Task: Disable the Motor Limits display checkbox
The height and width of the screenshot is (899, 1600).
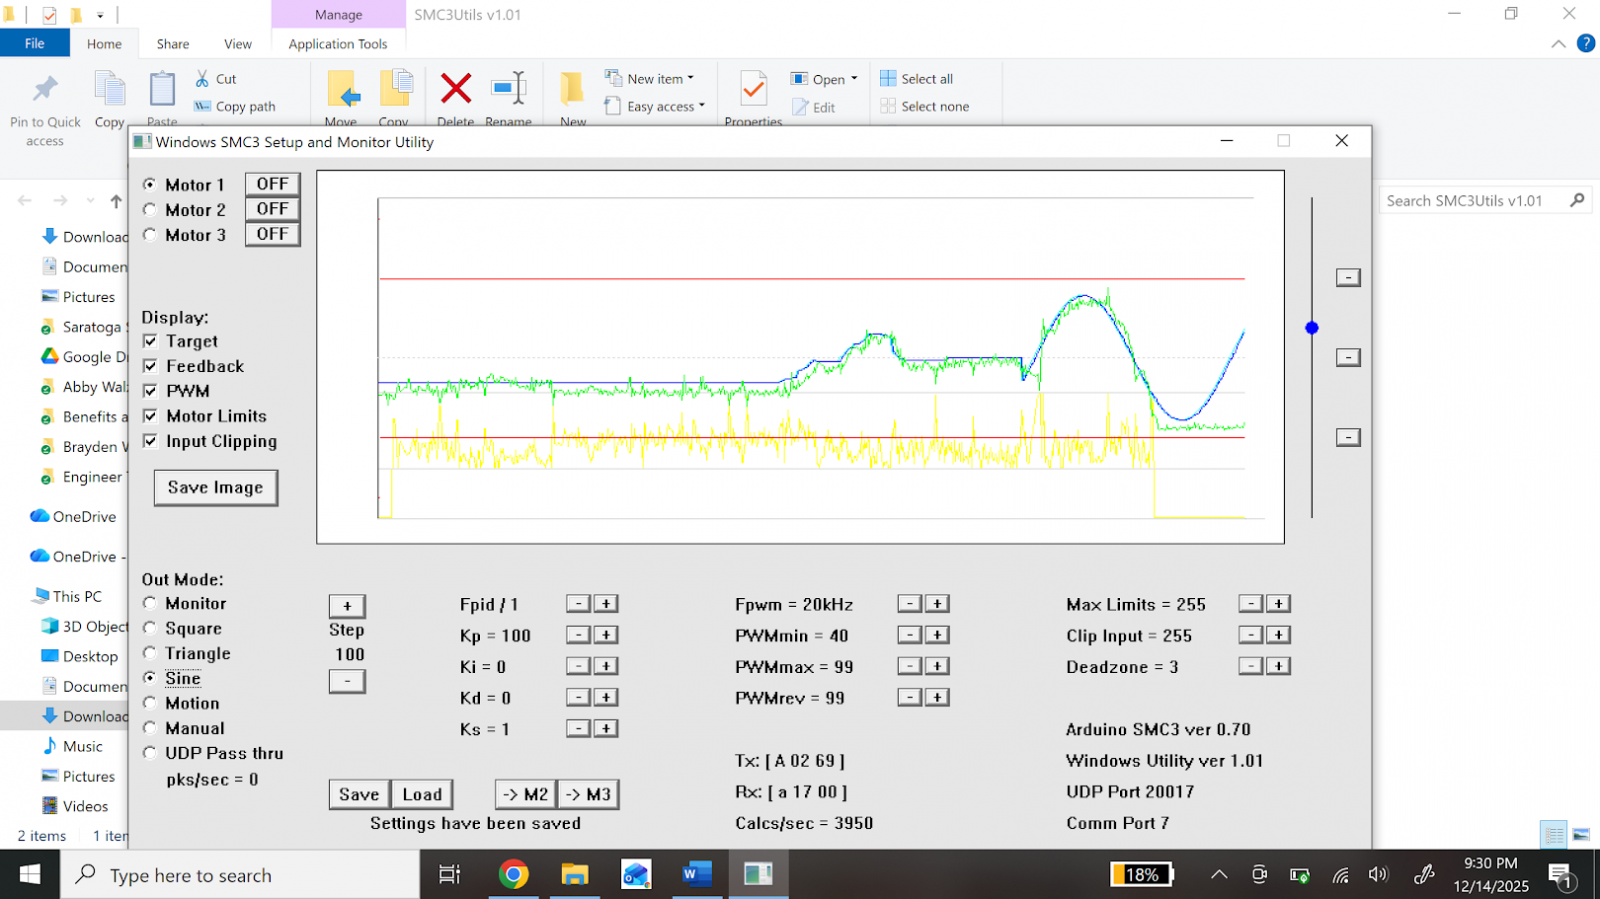Action: pyautogui.click(x=150, y=416)
